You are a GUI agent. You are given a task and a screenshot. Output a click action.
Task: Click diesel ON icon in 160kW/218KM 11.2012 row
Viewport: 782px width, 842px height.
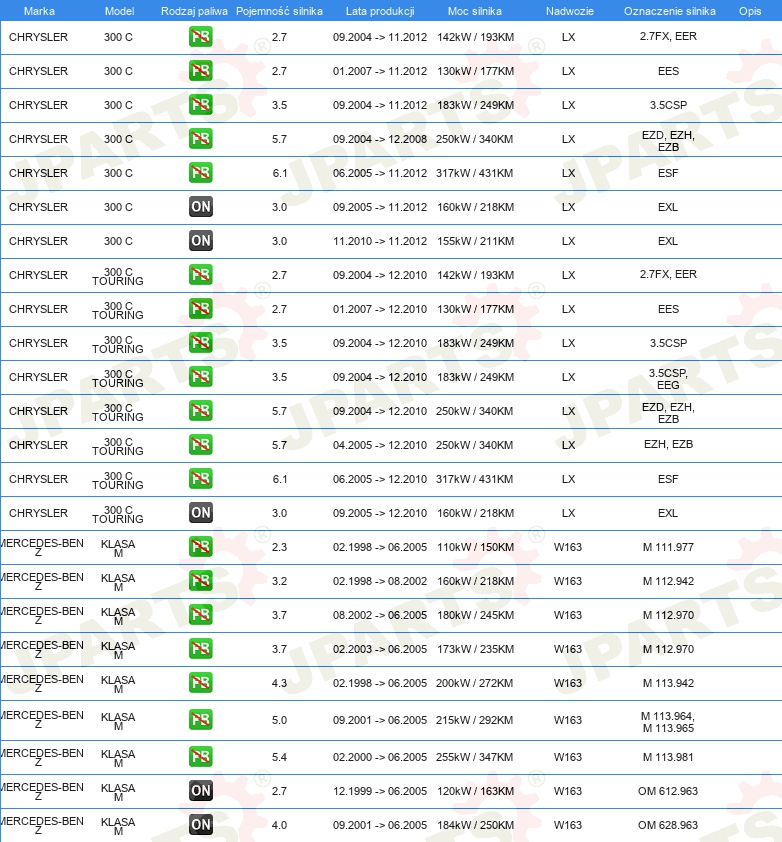coord(200,207)
